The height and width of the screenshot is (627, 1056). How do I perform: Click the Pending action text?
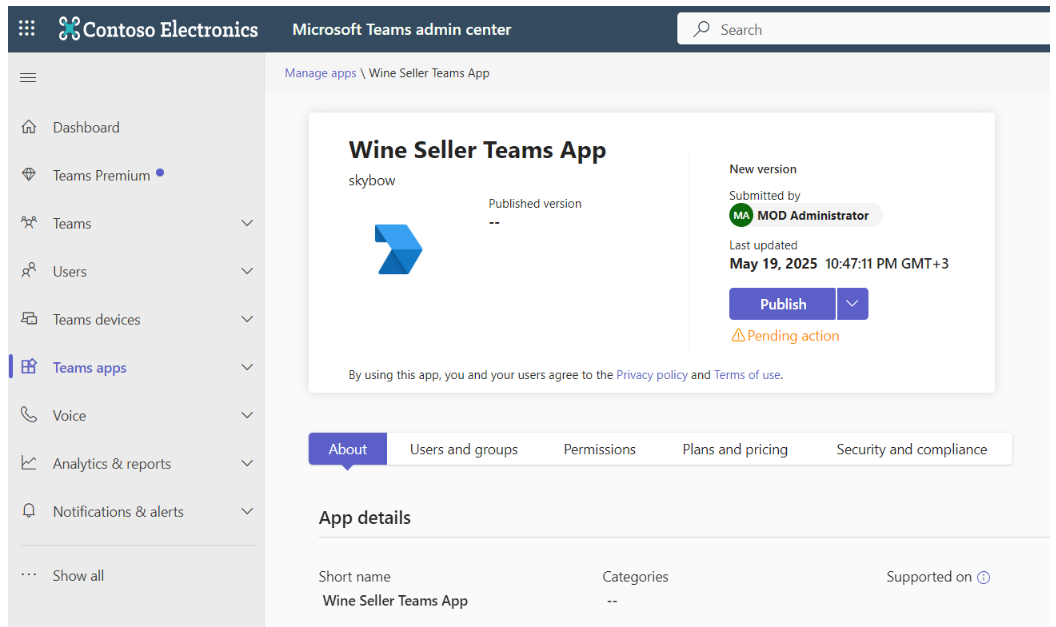pyautogui.click(x=793, y=335)
